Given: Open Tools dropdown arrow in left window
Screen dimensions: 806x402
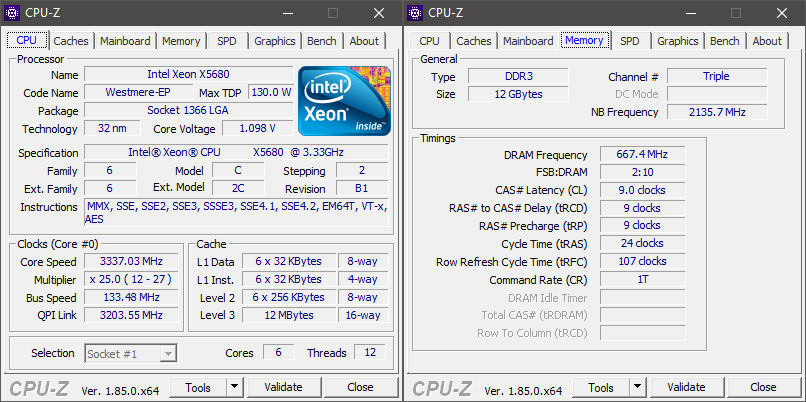Looking at the screenshot, I should (x=234, y=387).
